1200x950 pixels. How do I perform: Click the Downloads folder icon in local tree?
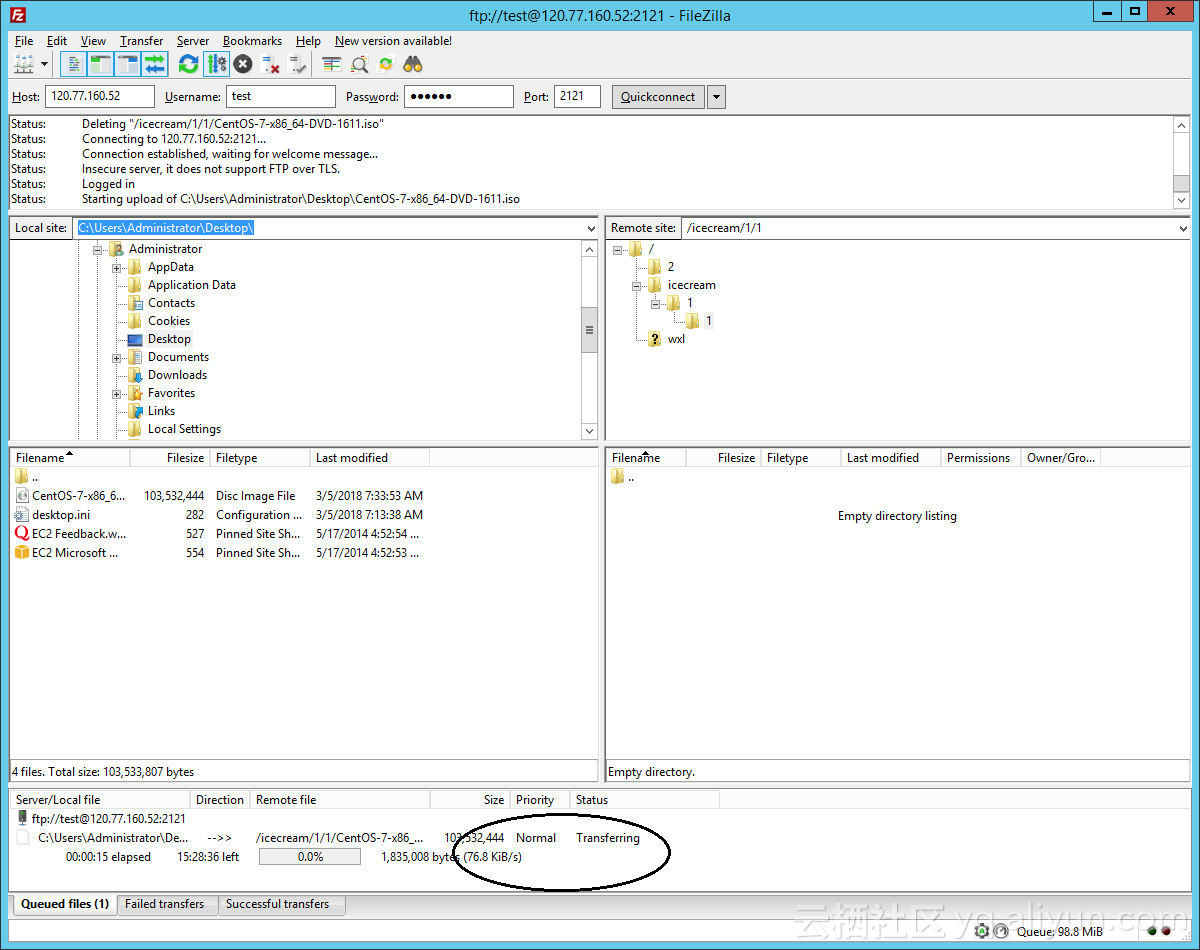(x=135, y=375)
